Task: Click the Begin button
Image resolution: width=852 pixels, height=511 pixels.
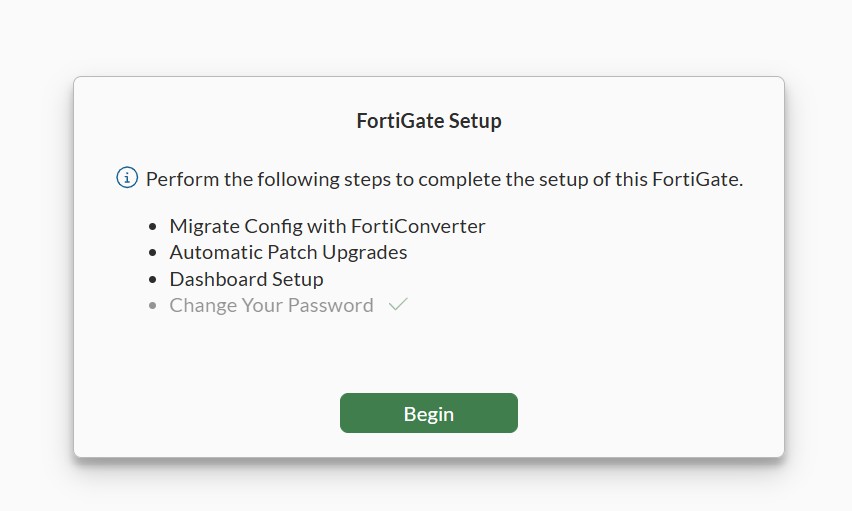Action: (x=428, y=413)
